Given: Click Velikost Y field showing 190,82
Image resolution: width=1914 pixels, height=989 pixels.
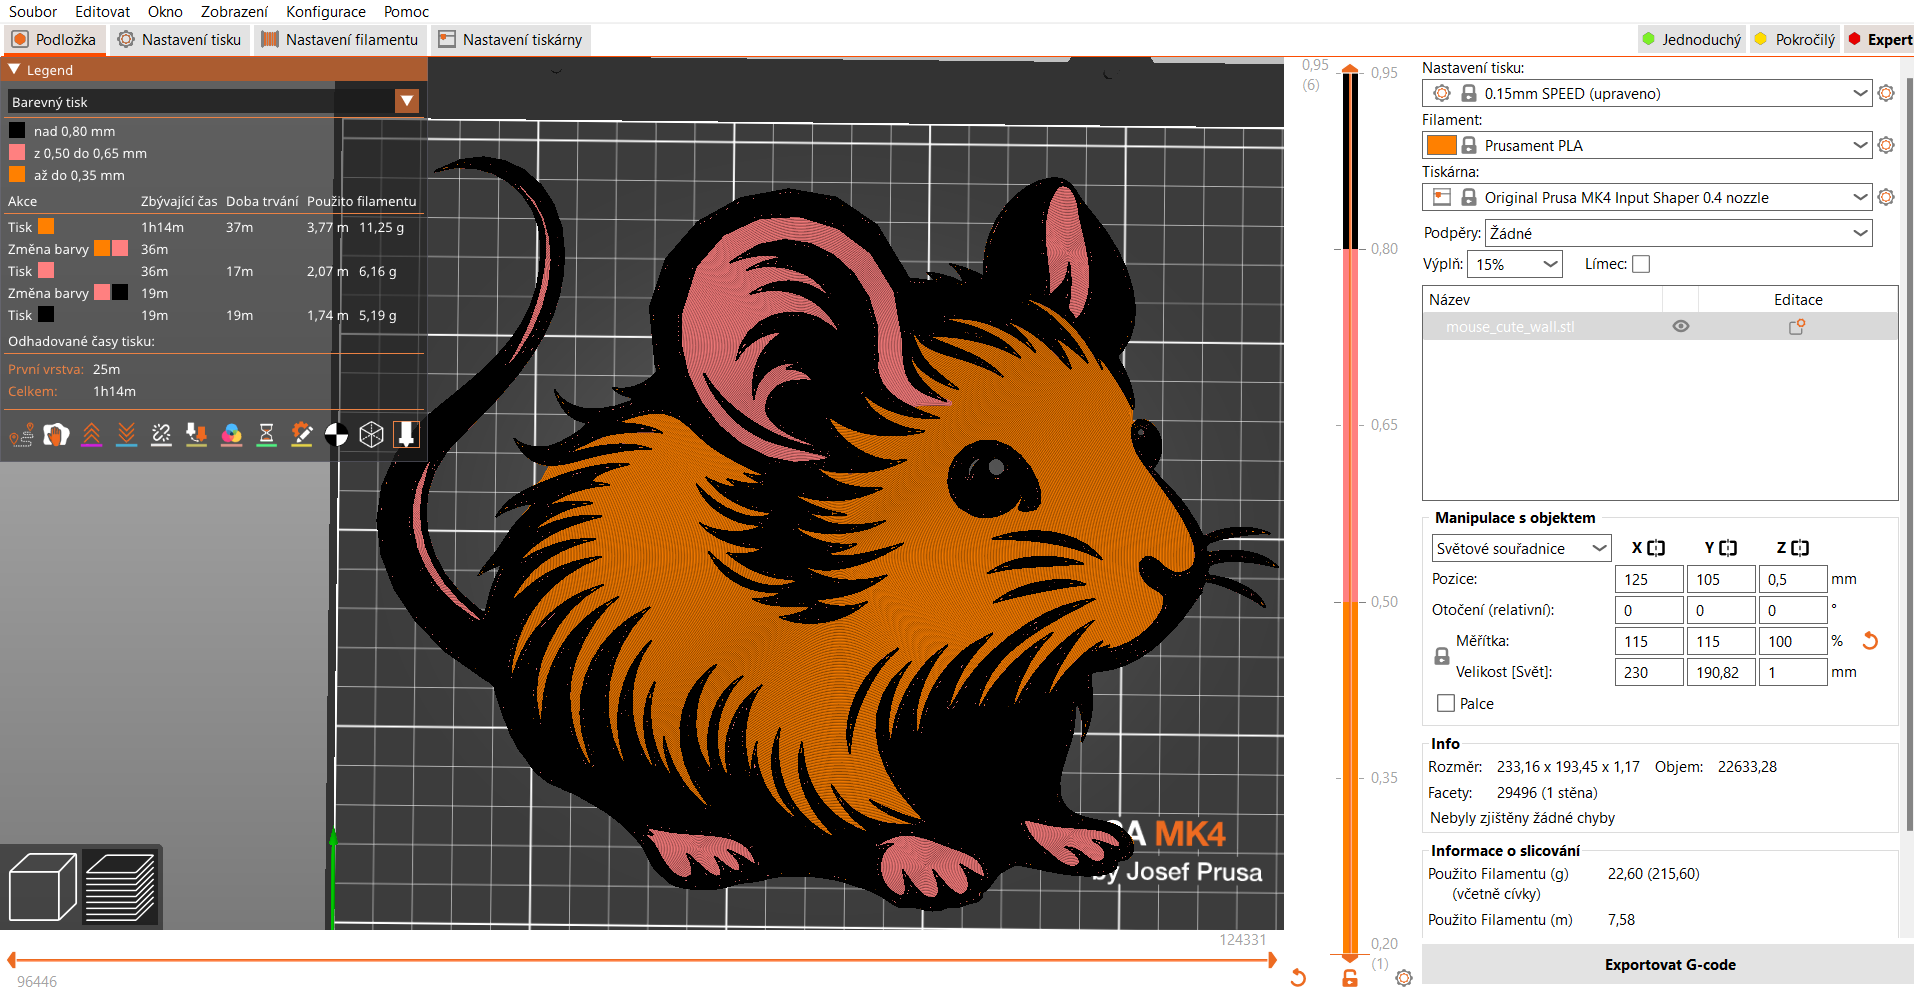Looking at the screenshot, I should point(1721,672).
